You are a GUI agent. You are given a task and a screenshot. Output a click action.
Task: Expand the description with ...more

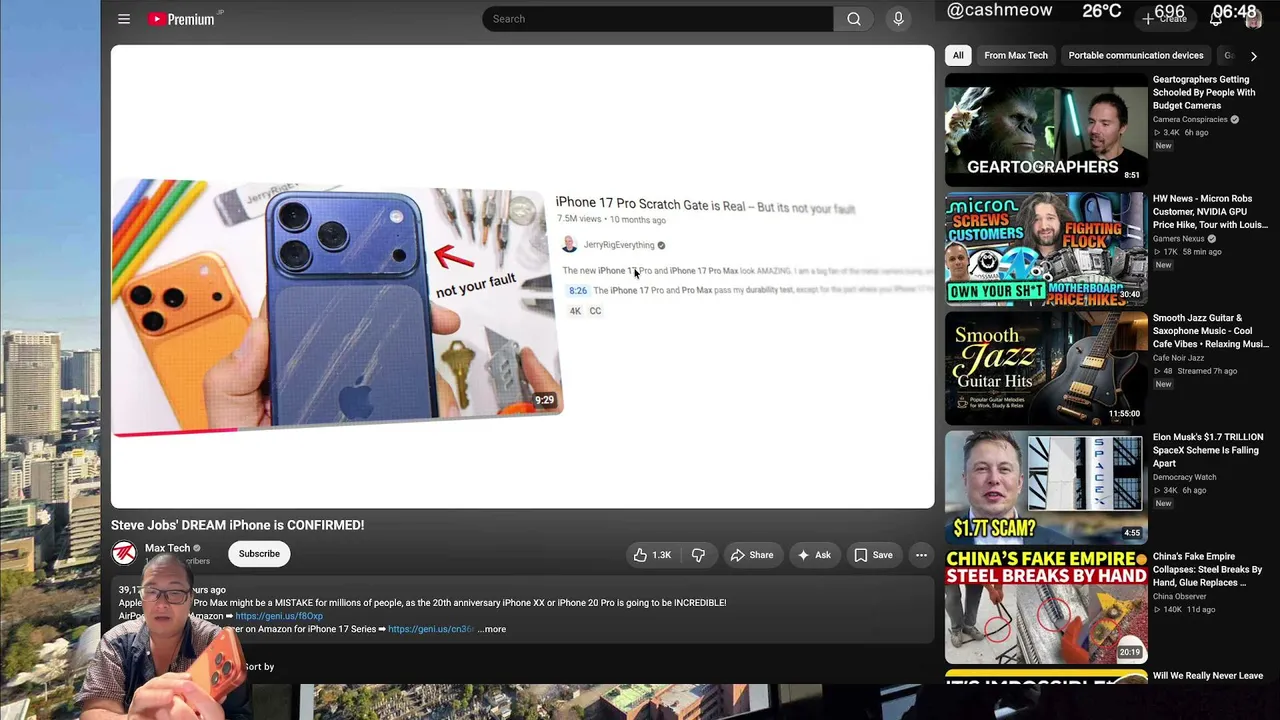coord(492,629)
